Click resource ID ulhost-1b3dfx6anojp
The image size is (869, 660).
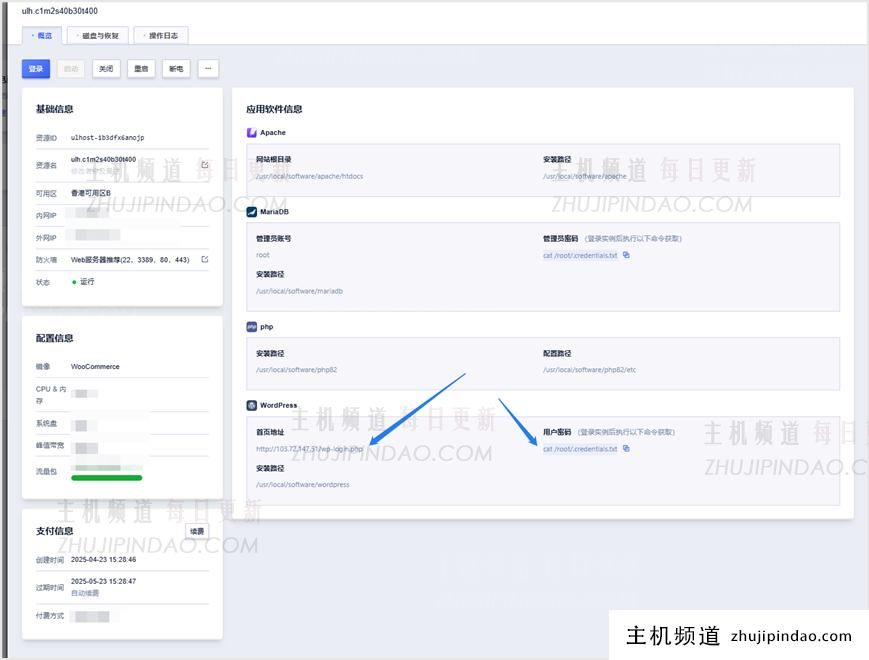point(108,137)
